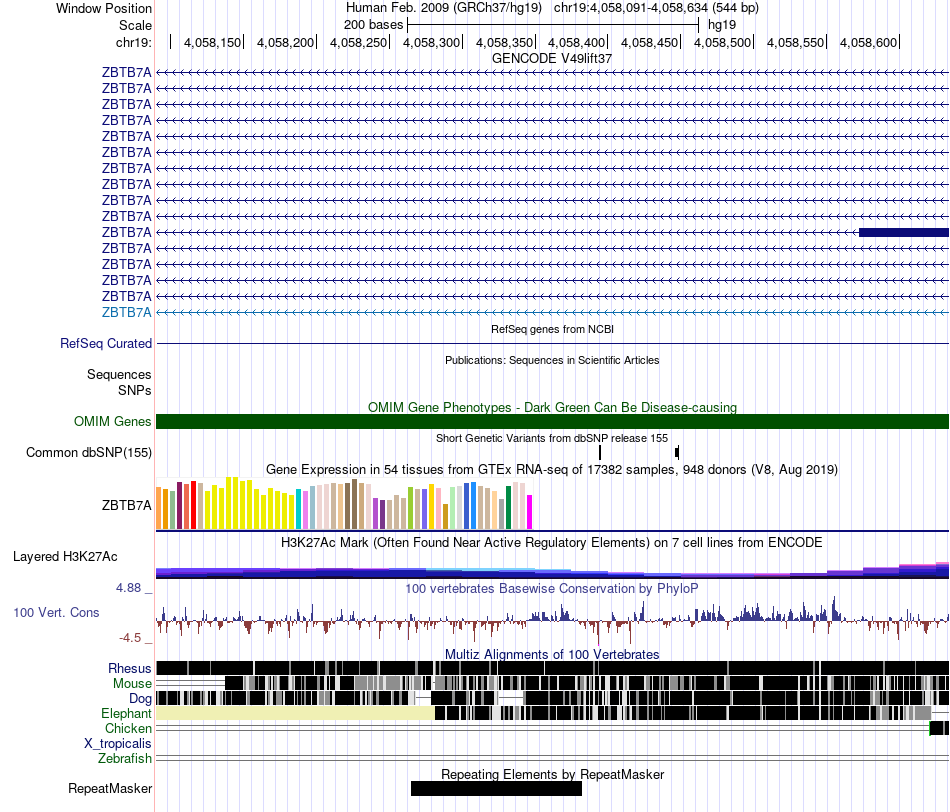
Task: Click the OMIM Genes label
Action: point(113,421)
